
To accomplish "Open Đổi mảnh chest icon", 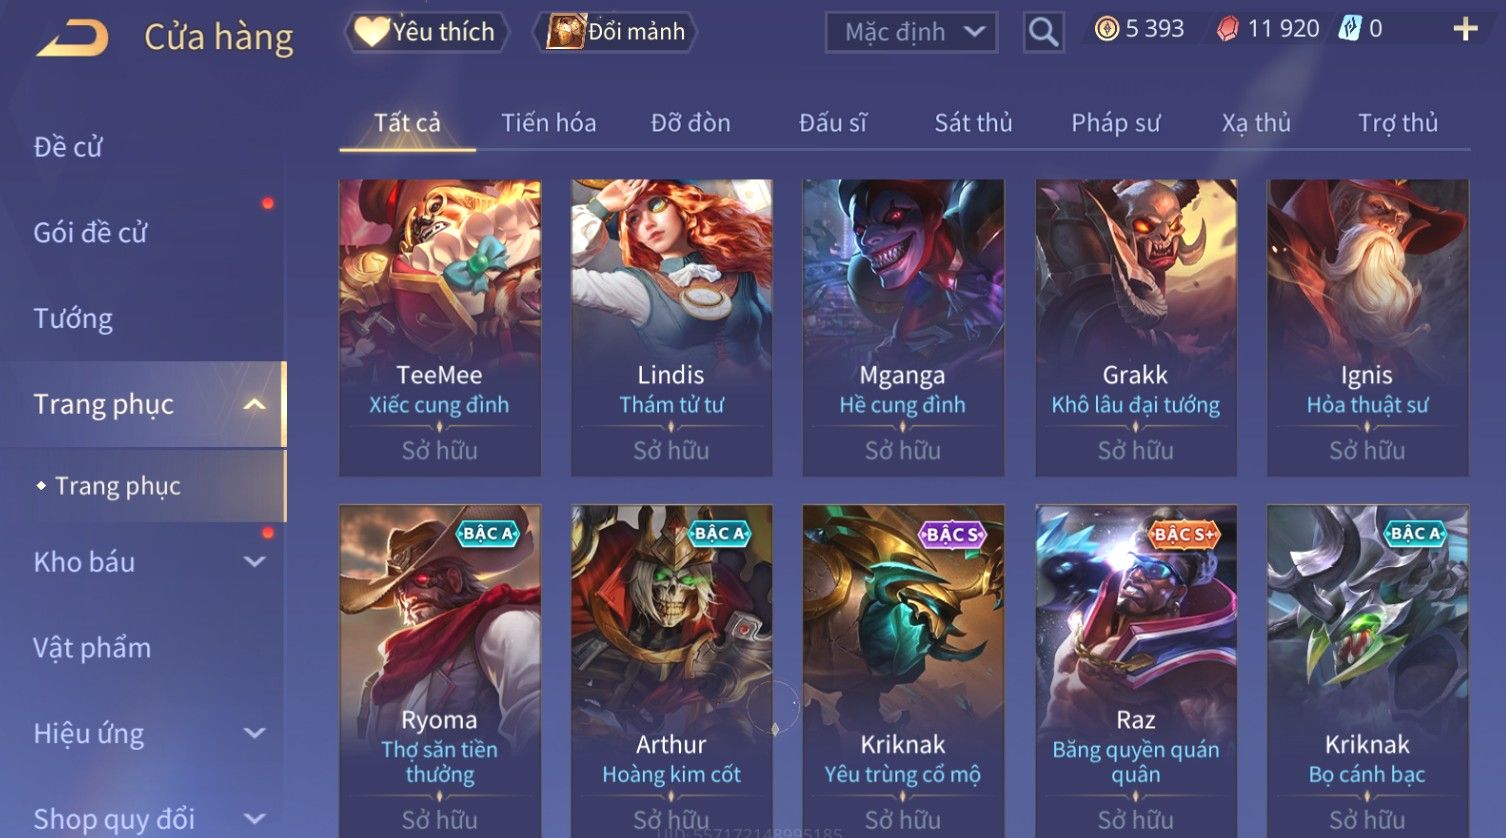I will (x=565, y=32).
